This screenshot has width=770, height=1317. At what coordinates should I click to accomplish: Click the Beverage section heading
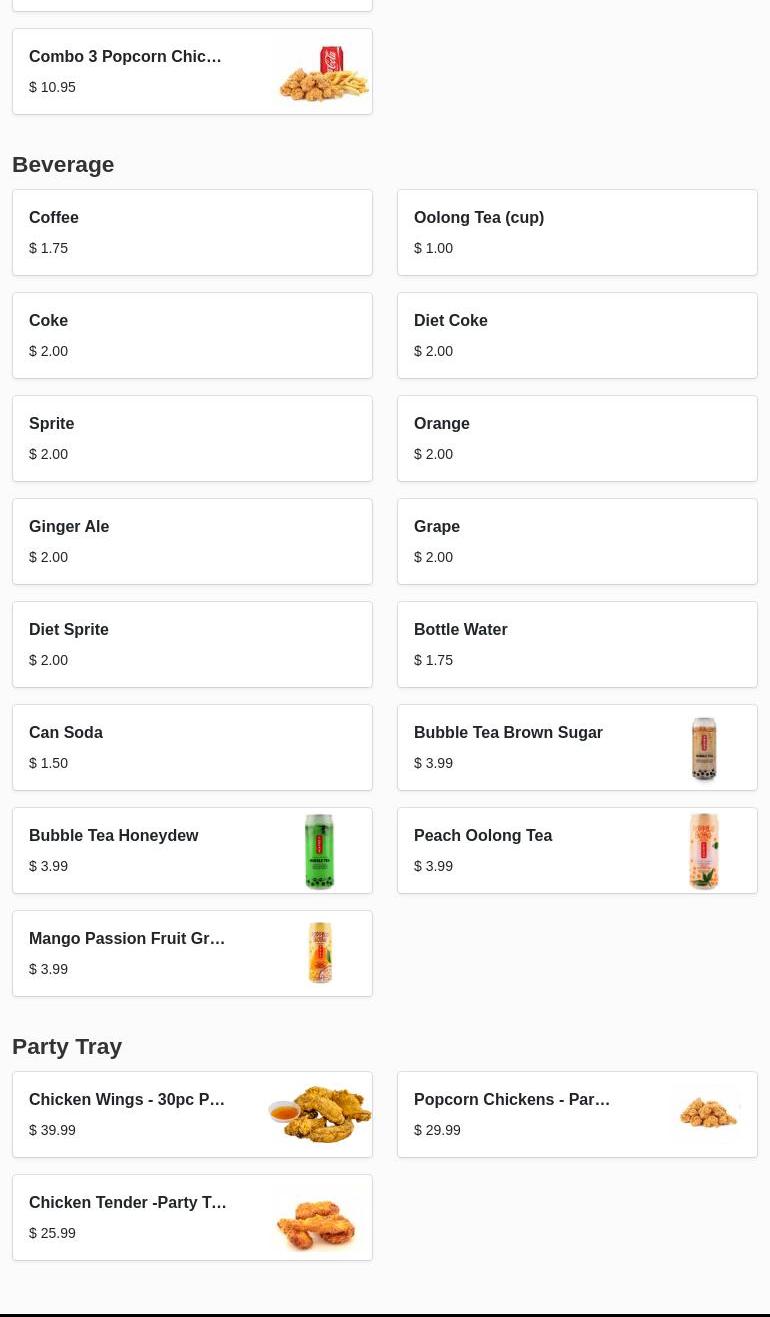point(63,164)
